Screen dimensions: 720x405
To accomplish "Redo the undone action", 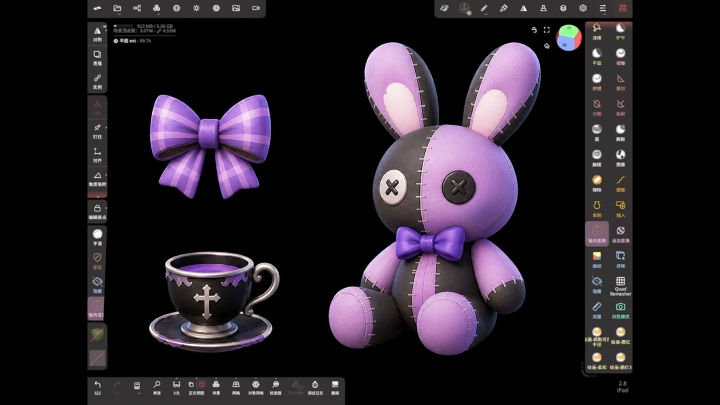I will click(x=117, y=387).
